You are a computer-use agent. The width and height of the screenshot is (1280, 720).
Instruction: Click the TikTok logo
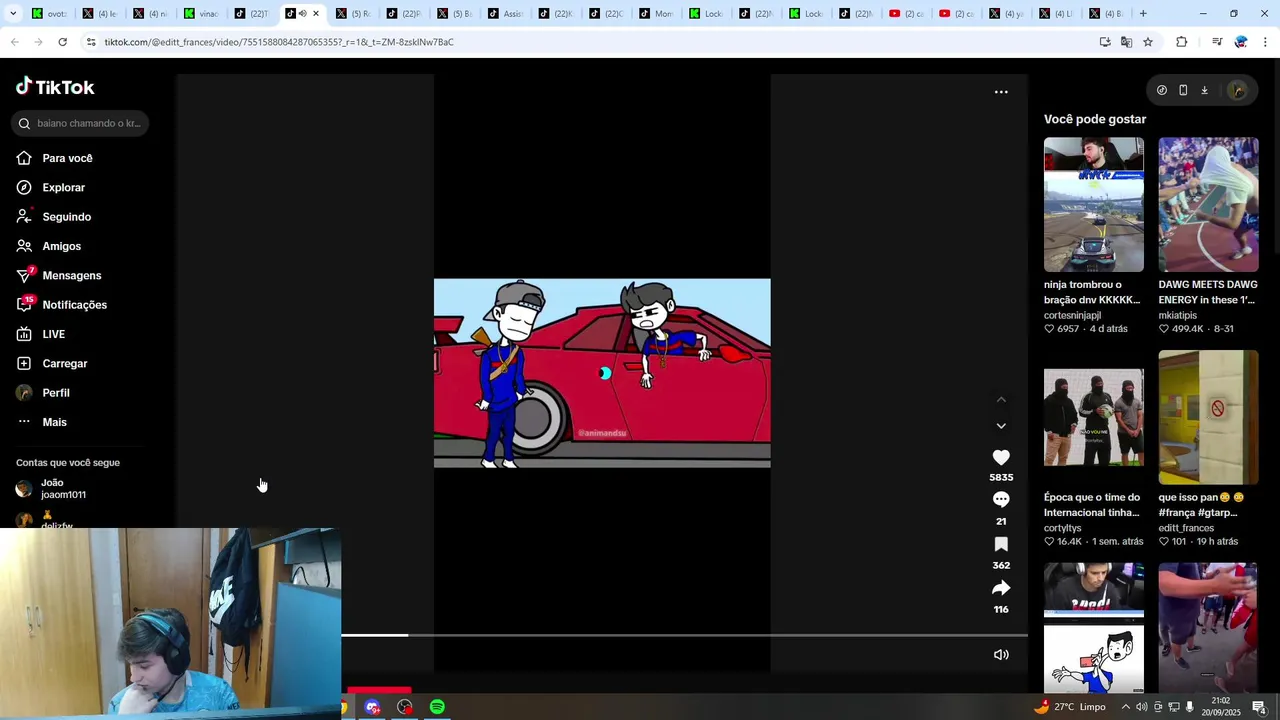[55, 87]
